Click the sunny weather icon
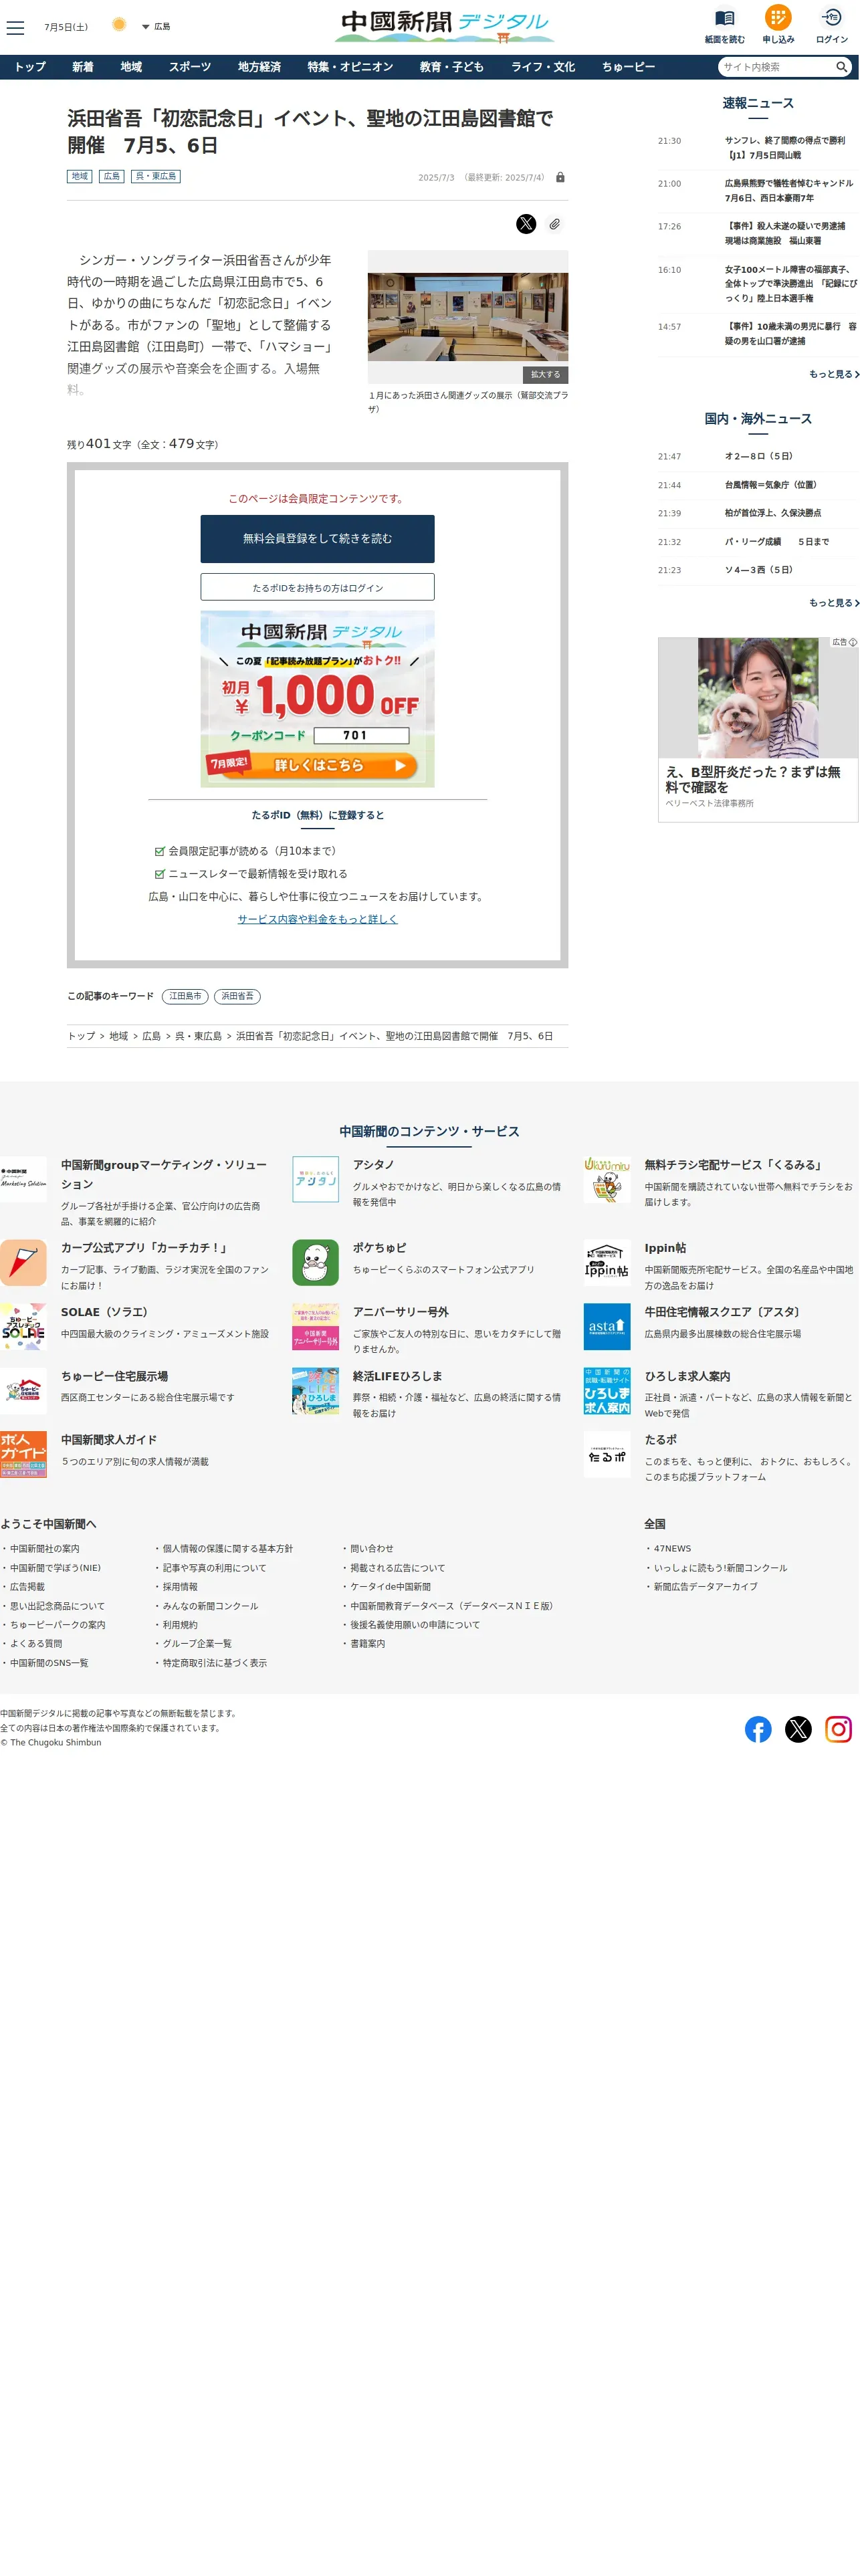860x2576 pixels. pos(119,25)
